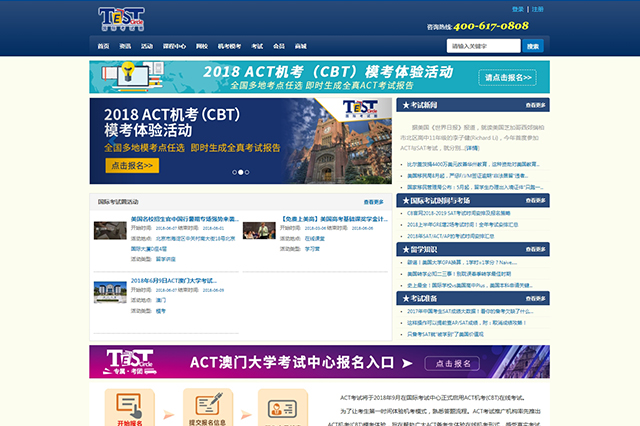Viewport: 640px width, 426px height.
Task: Open article about 提前查AP/SAT成绩
Action: [x=467, y=322]
